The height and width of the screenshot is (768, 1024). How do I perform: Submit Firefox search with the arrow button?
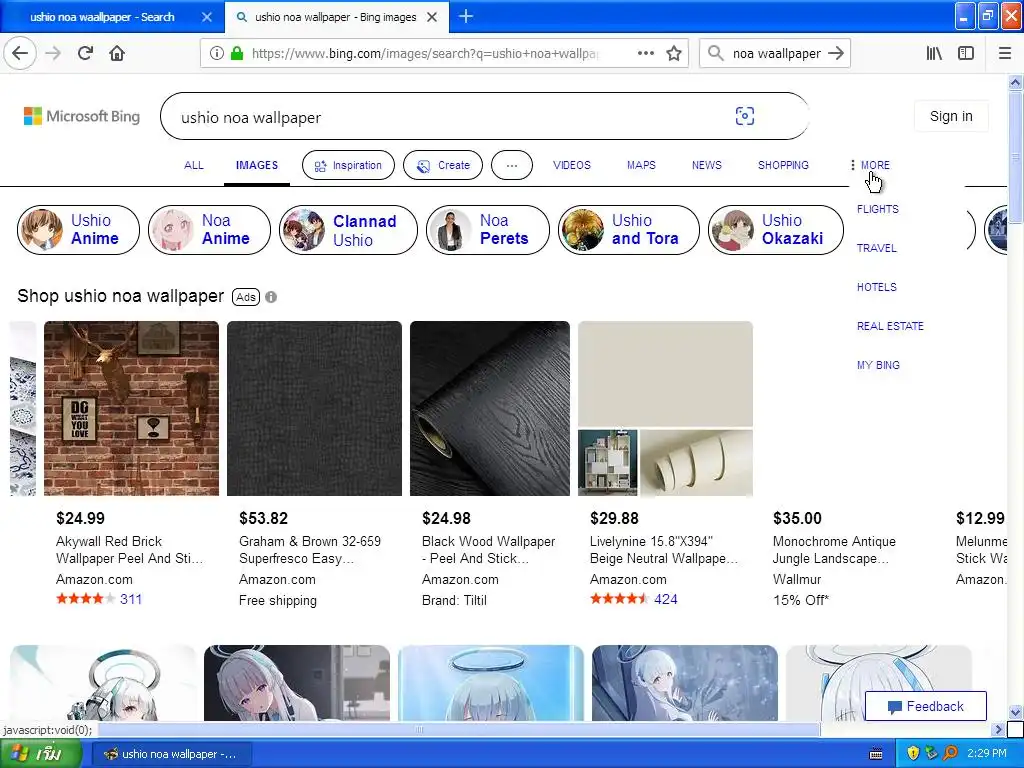point(836,53)
